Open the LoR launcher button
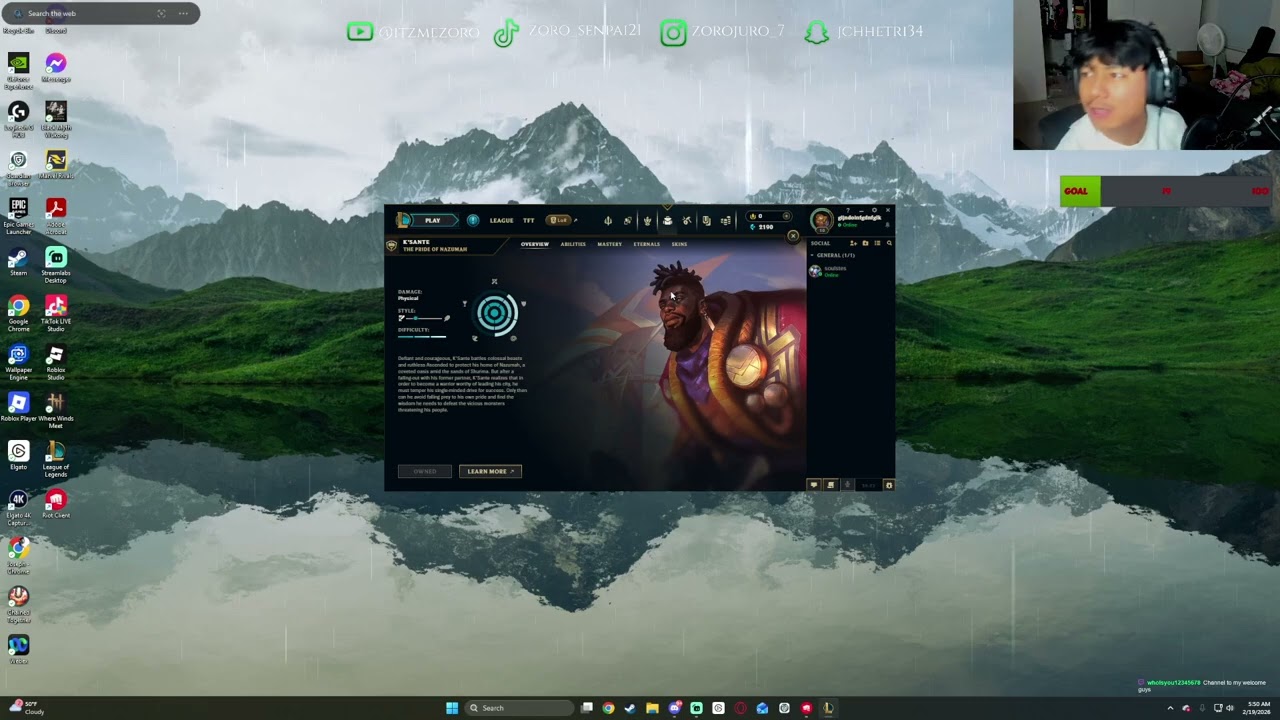This screenshot has width=1280, height=720. click(x=560, y=220)
